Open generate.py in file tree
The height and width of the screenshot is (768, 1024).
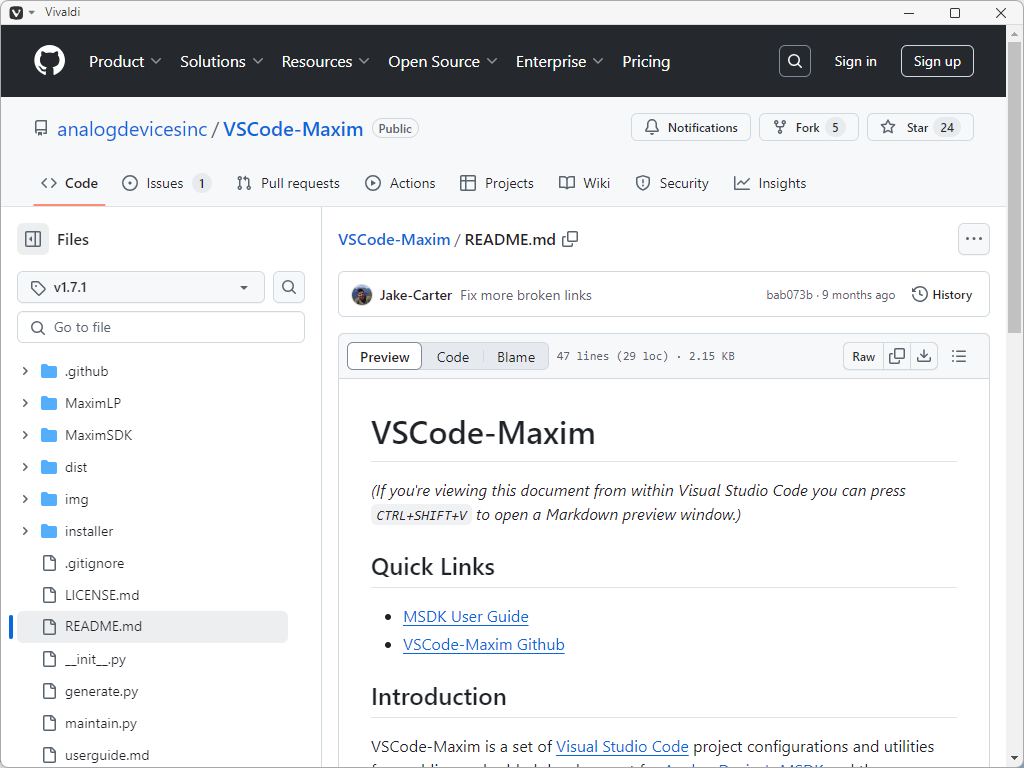point(101,691)
